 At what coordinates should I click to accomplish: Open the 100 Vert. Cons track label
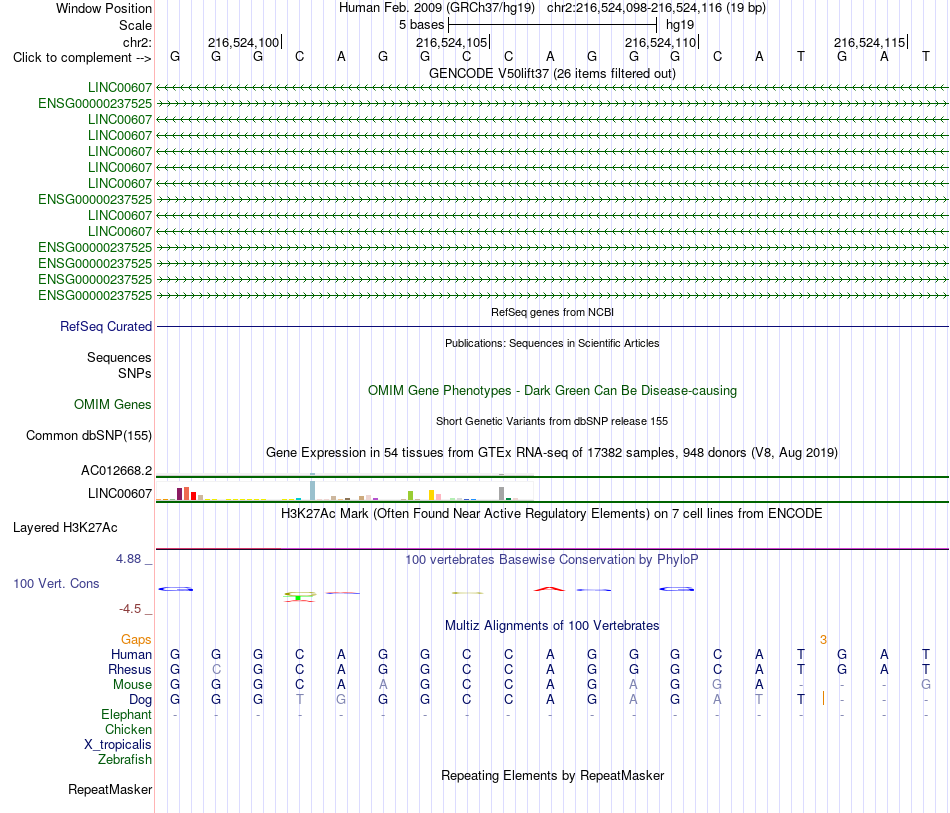(56, 583)
